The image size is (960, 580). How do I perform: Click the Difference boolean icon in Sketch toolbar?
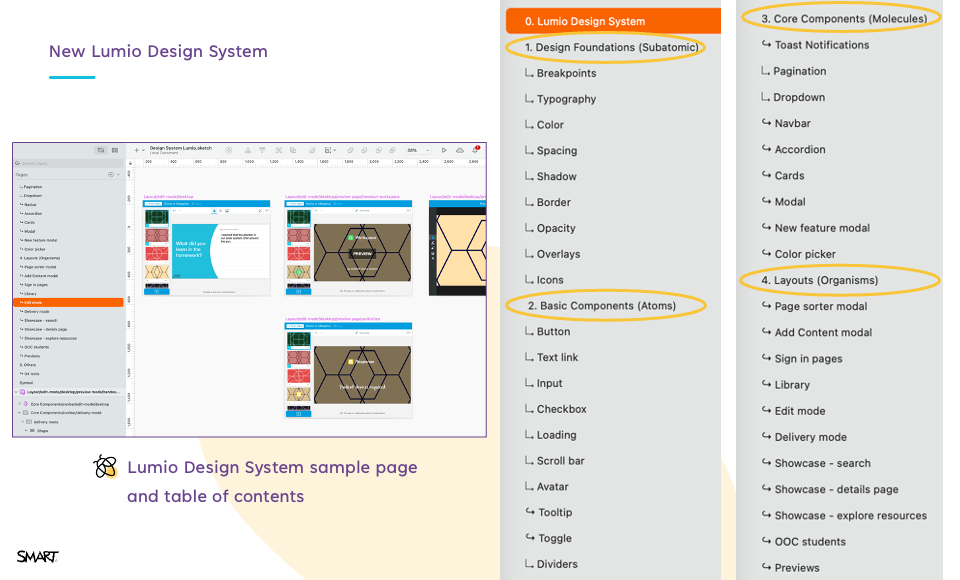click(x=392, y=150)
